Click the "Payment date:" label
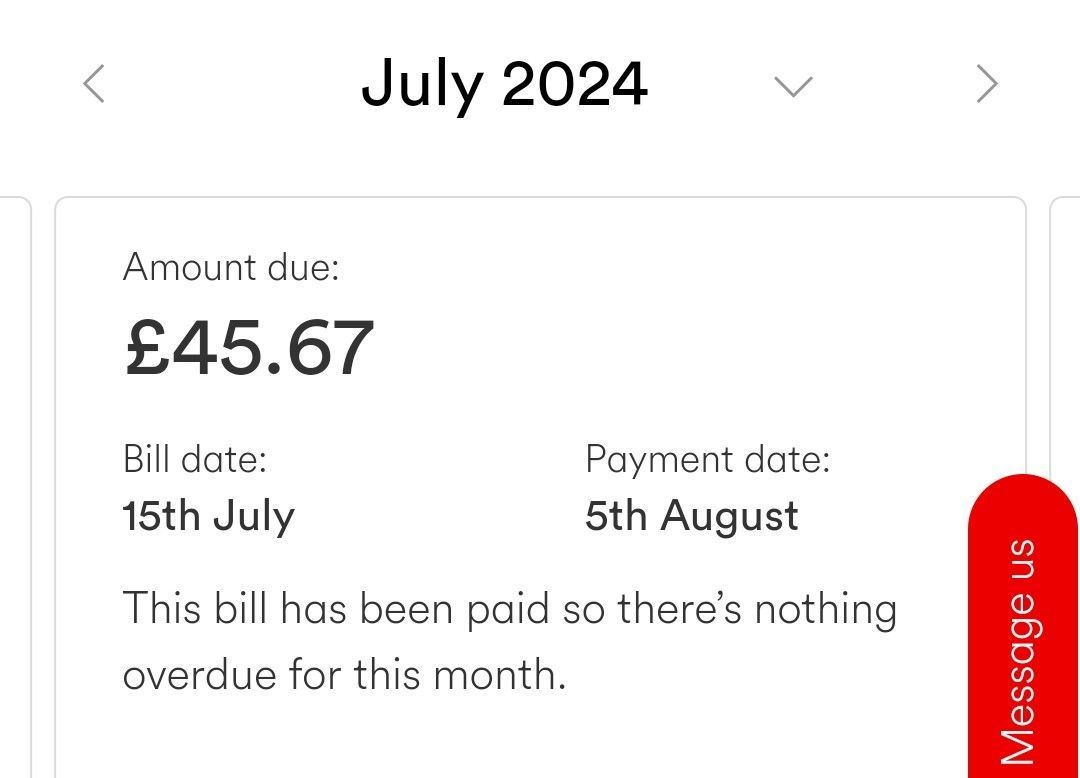1080x778 pixels. pyautogui.click(x=707, y=459)
